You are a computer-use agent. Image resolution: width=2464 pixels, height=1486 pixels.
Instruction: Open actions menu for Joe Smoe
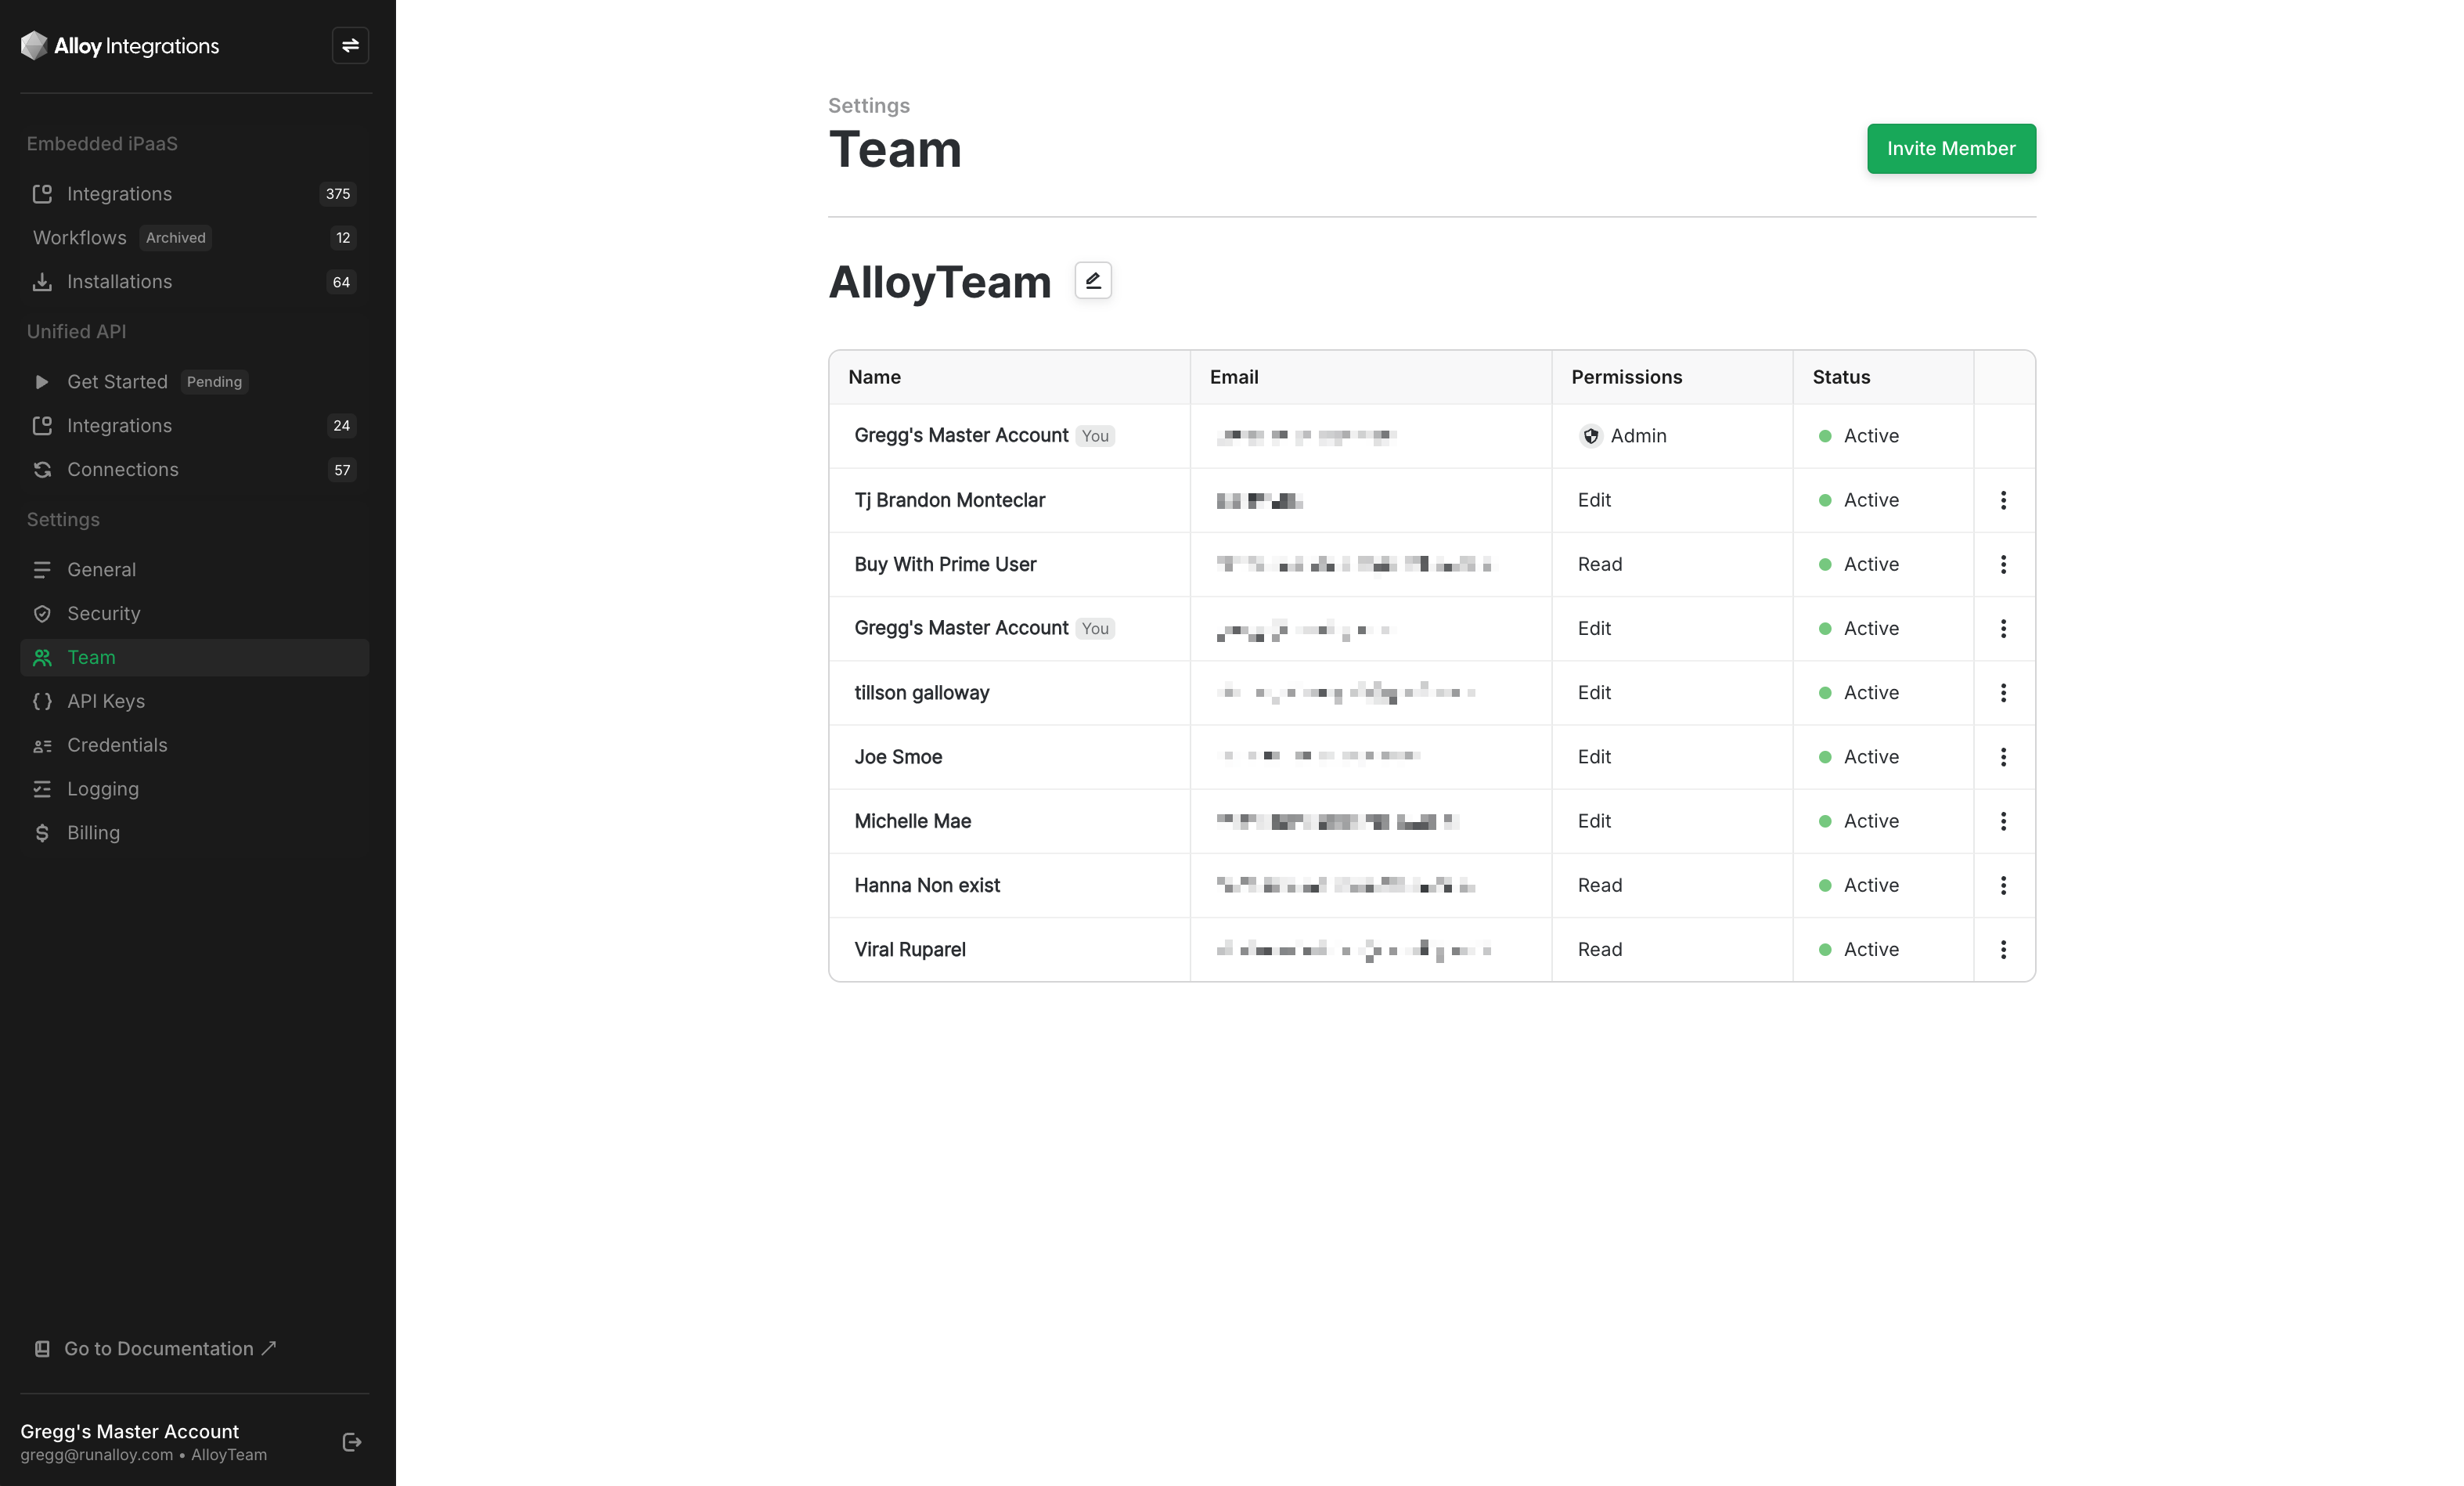[x=2003, y=757]
